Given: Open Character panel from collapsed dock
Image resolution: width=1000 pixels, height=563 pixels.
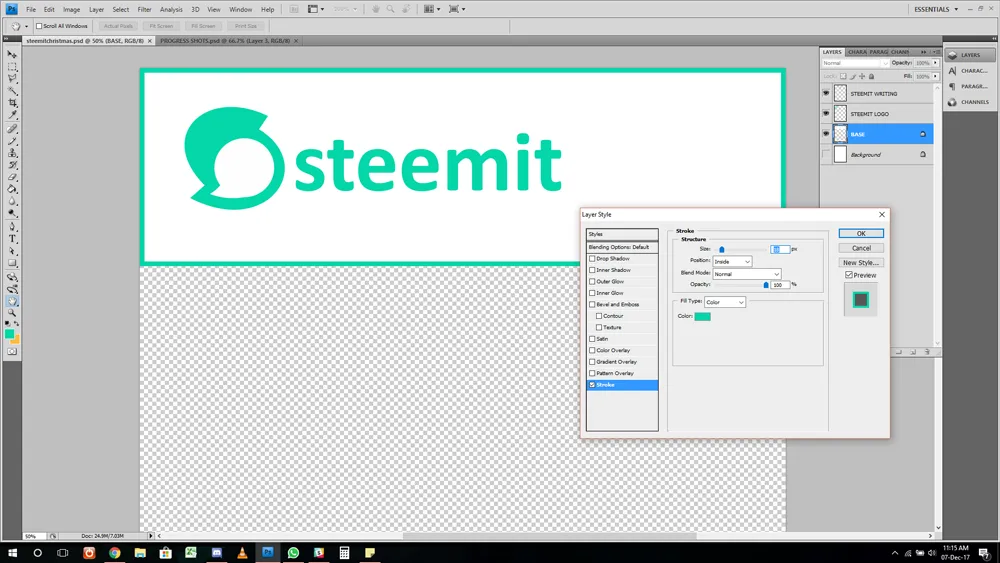Looking at the screenshot, I should (969, 71).
